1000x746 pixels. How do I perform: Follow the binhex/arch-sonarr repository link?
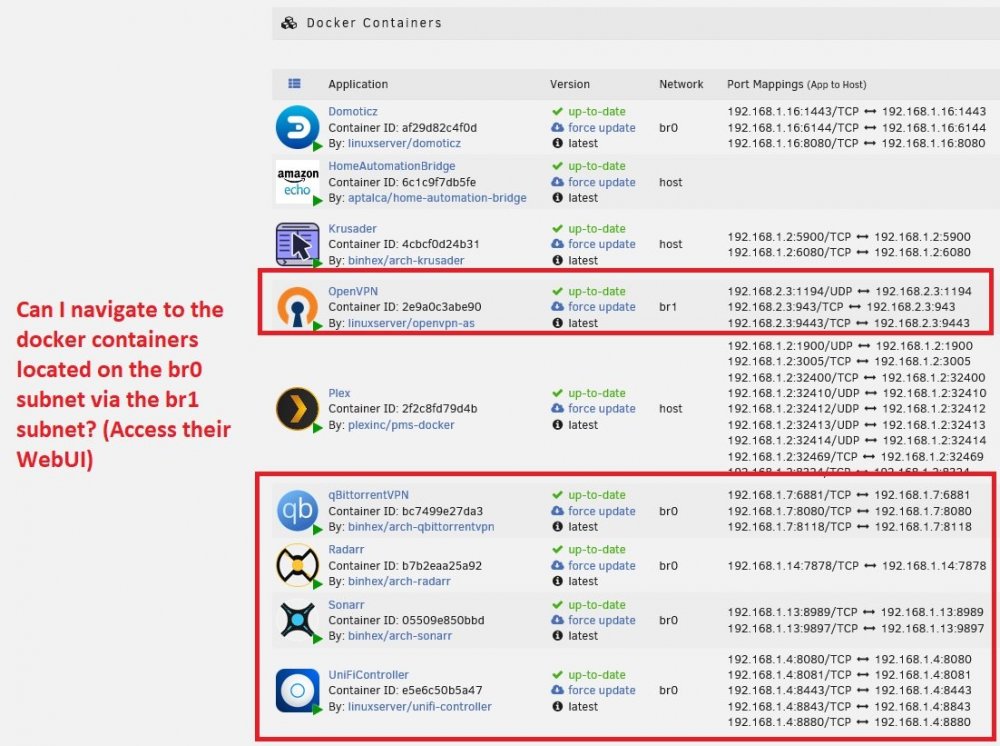pyautogui.click(x=400, y=636)
